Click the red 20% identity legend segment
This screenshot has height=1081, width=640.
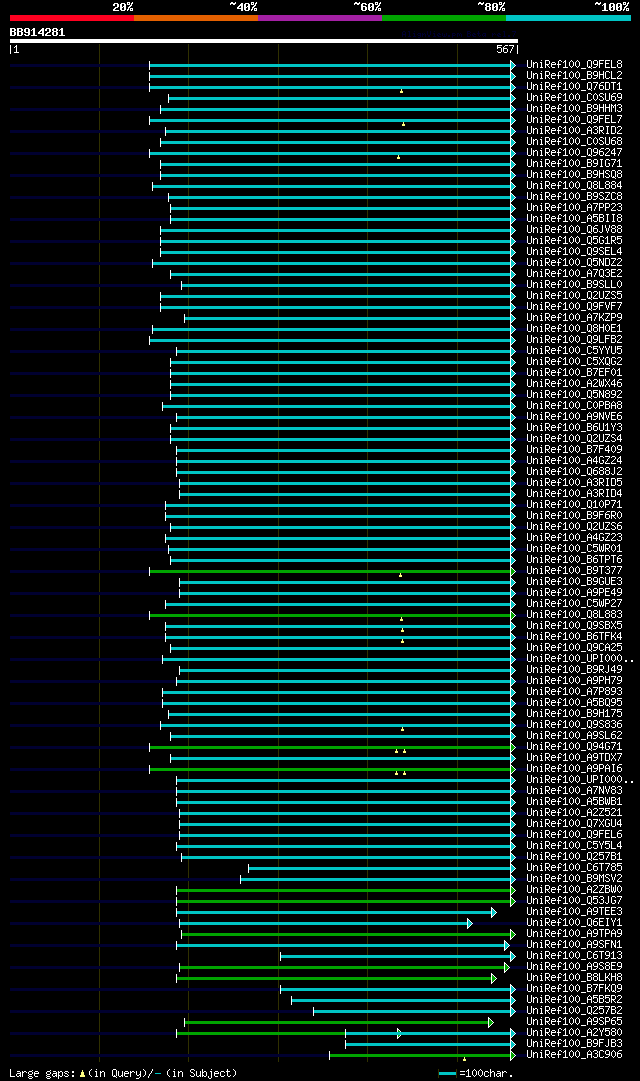pos(72,18)
